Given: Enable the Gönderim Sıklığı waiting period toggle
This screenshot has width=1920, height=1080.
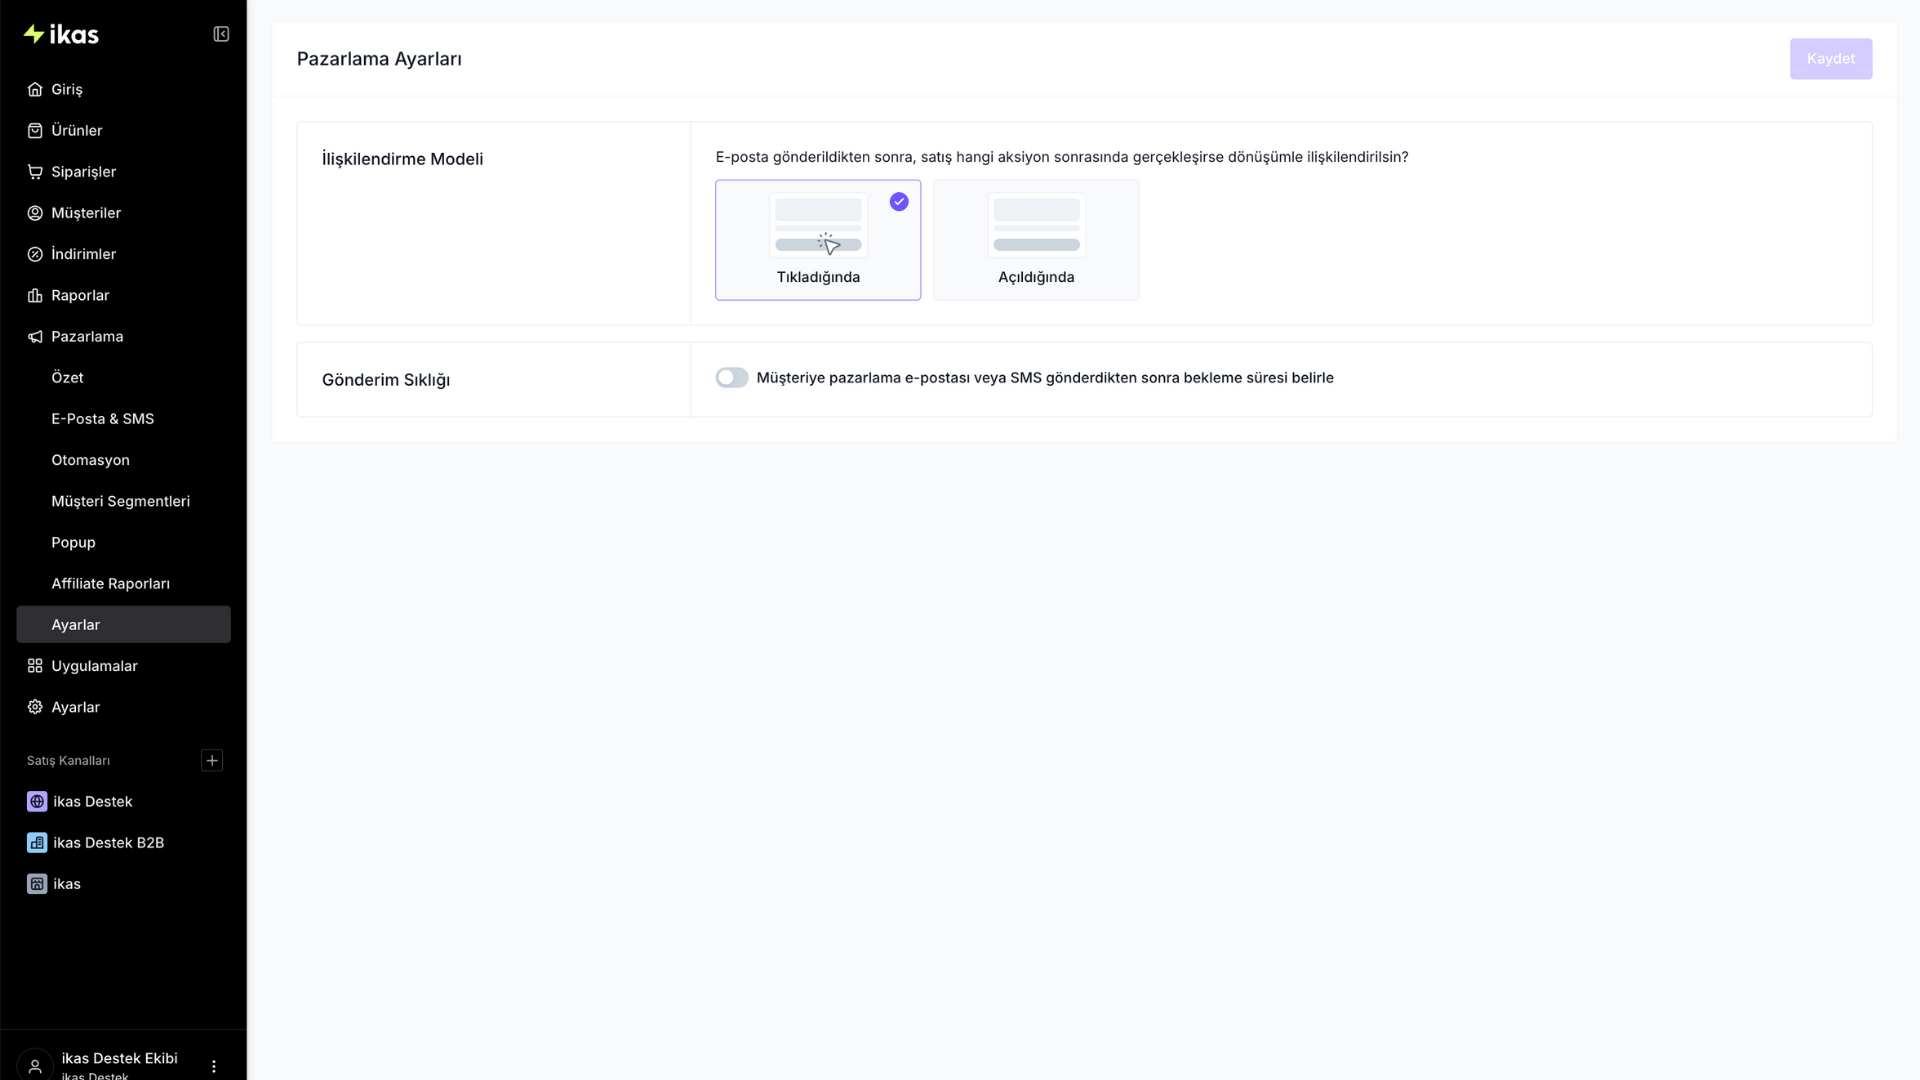Looking at the screenshot, I should [732, 377].
